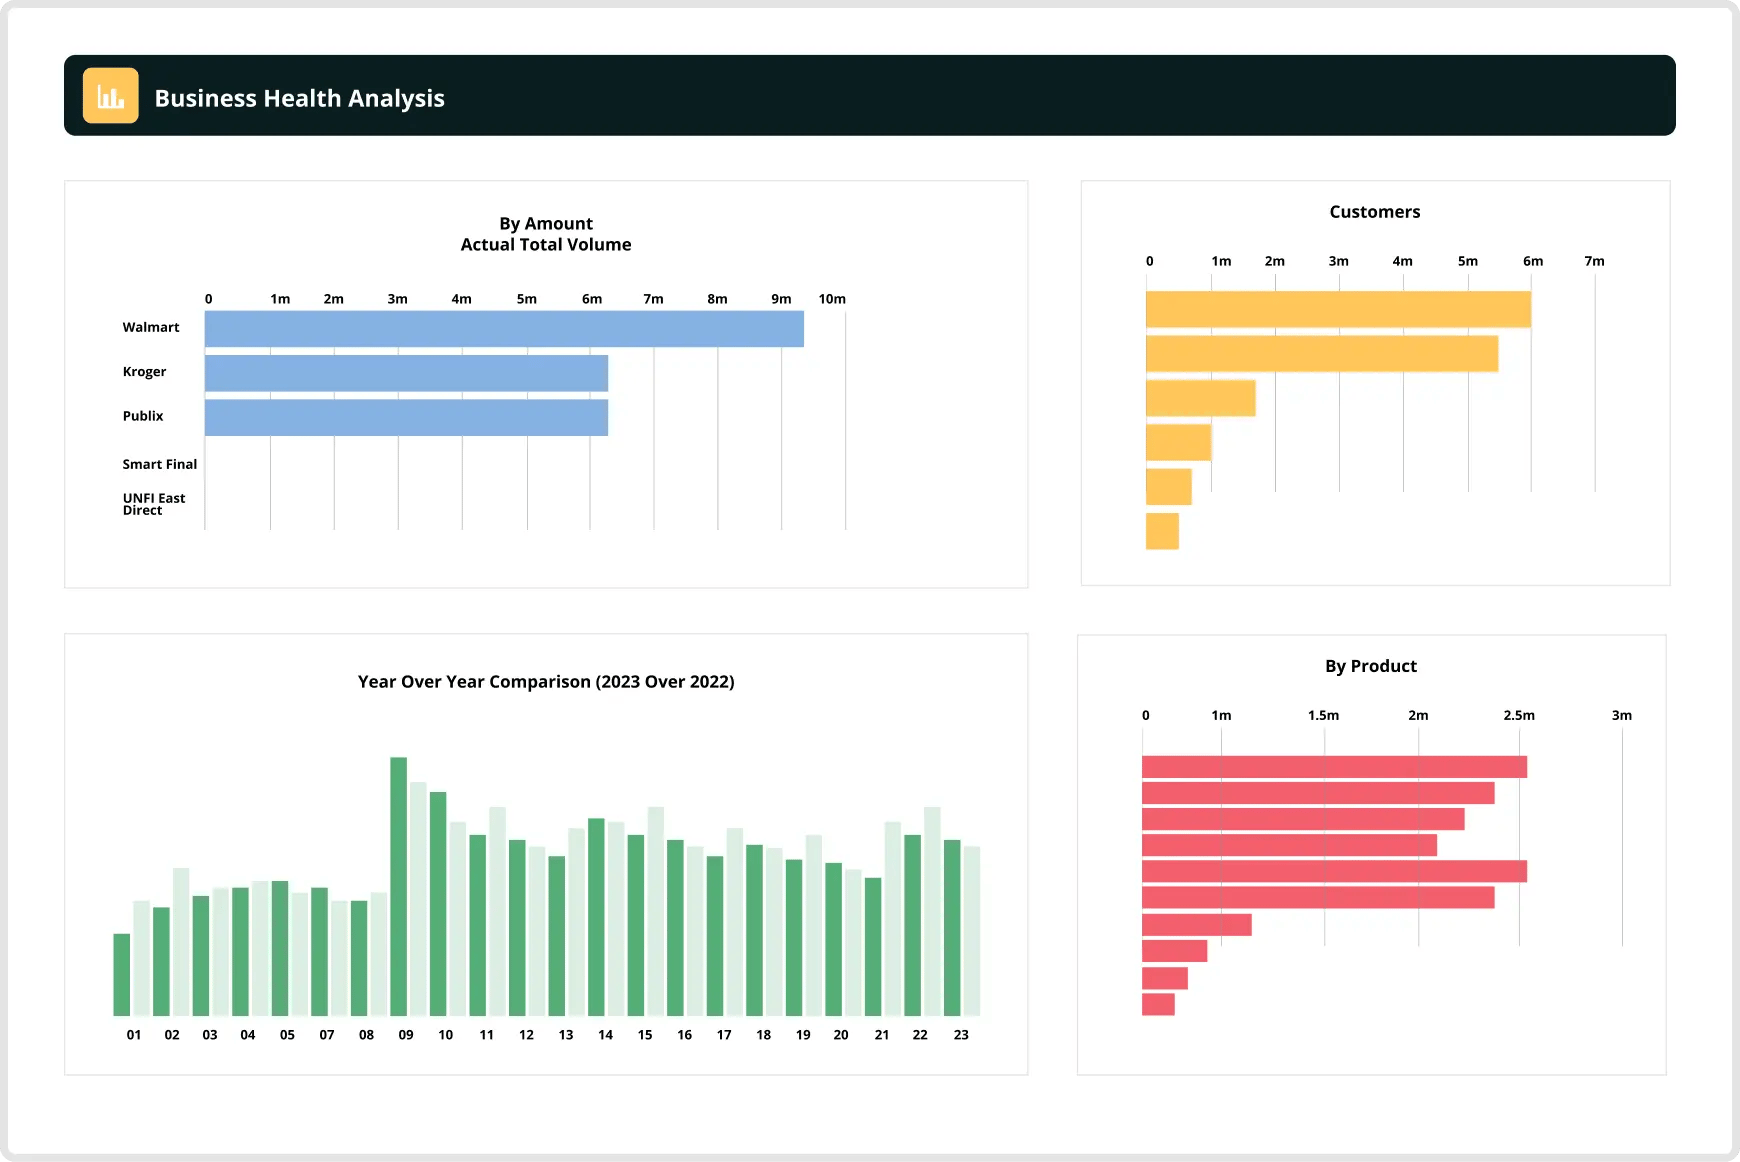Select the shortest red By Product bar at bottom
The image size is (1740, 1162).
1158,1004
